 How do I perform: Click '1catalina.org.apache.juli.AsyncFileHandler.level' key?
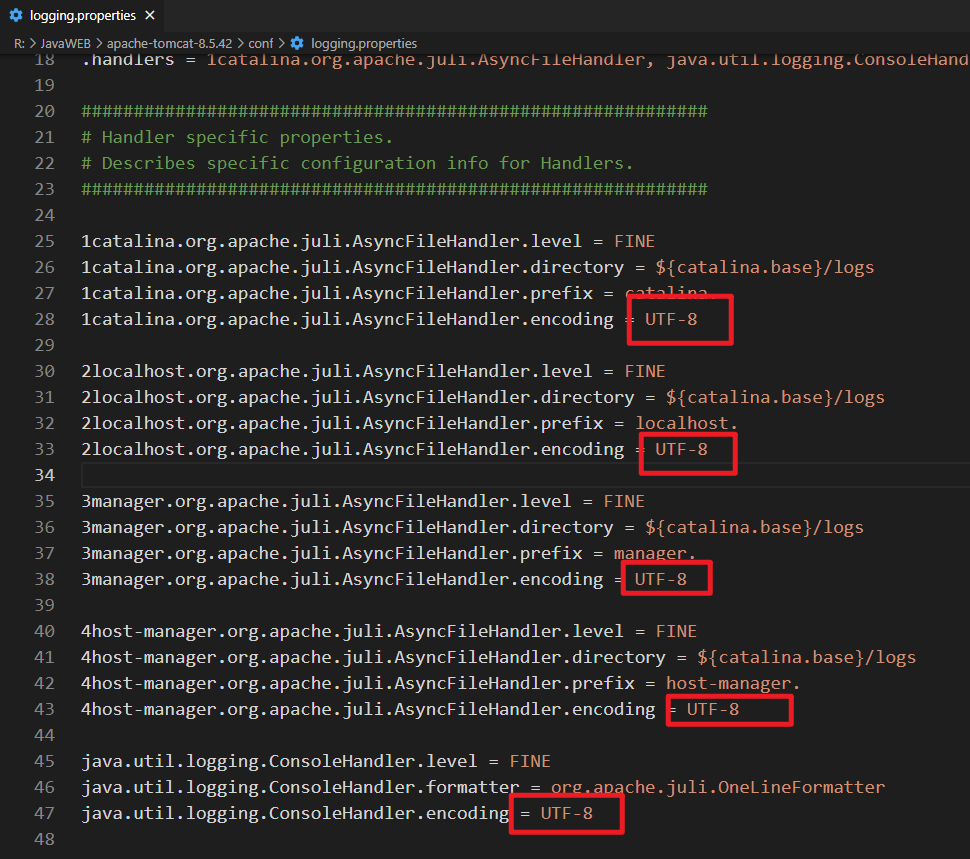[x=331, y=241]
